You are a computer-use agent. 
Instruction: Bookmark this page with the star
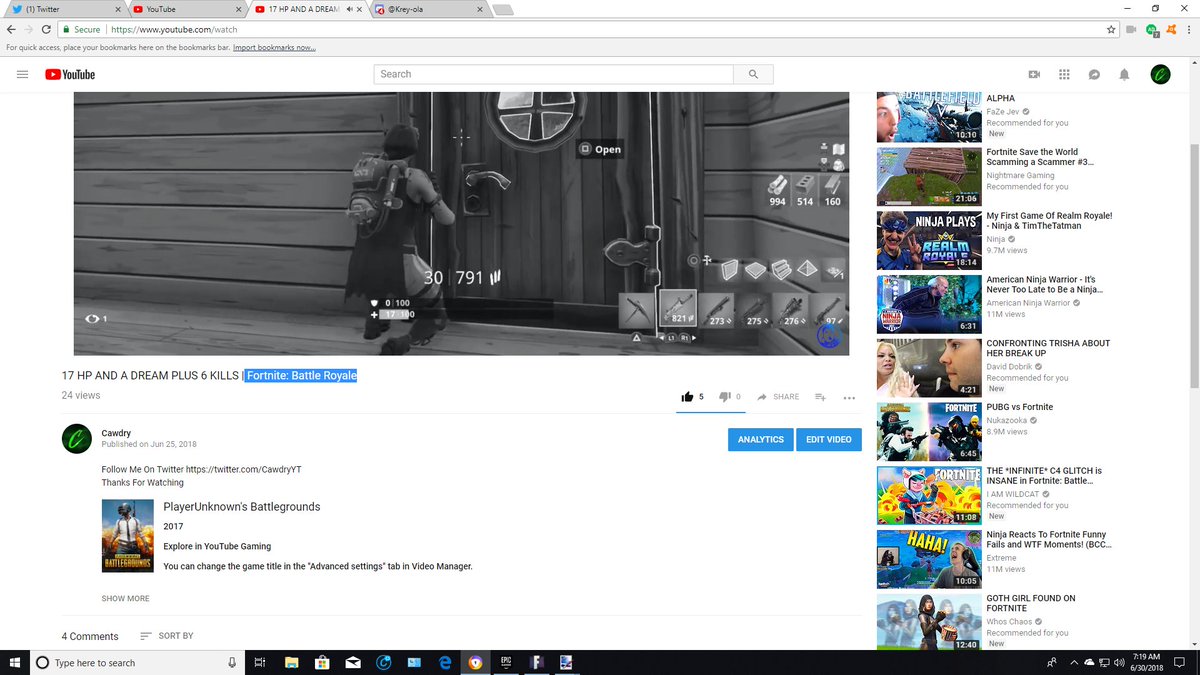[1111, 30]
